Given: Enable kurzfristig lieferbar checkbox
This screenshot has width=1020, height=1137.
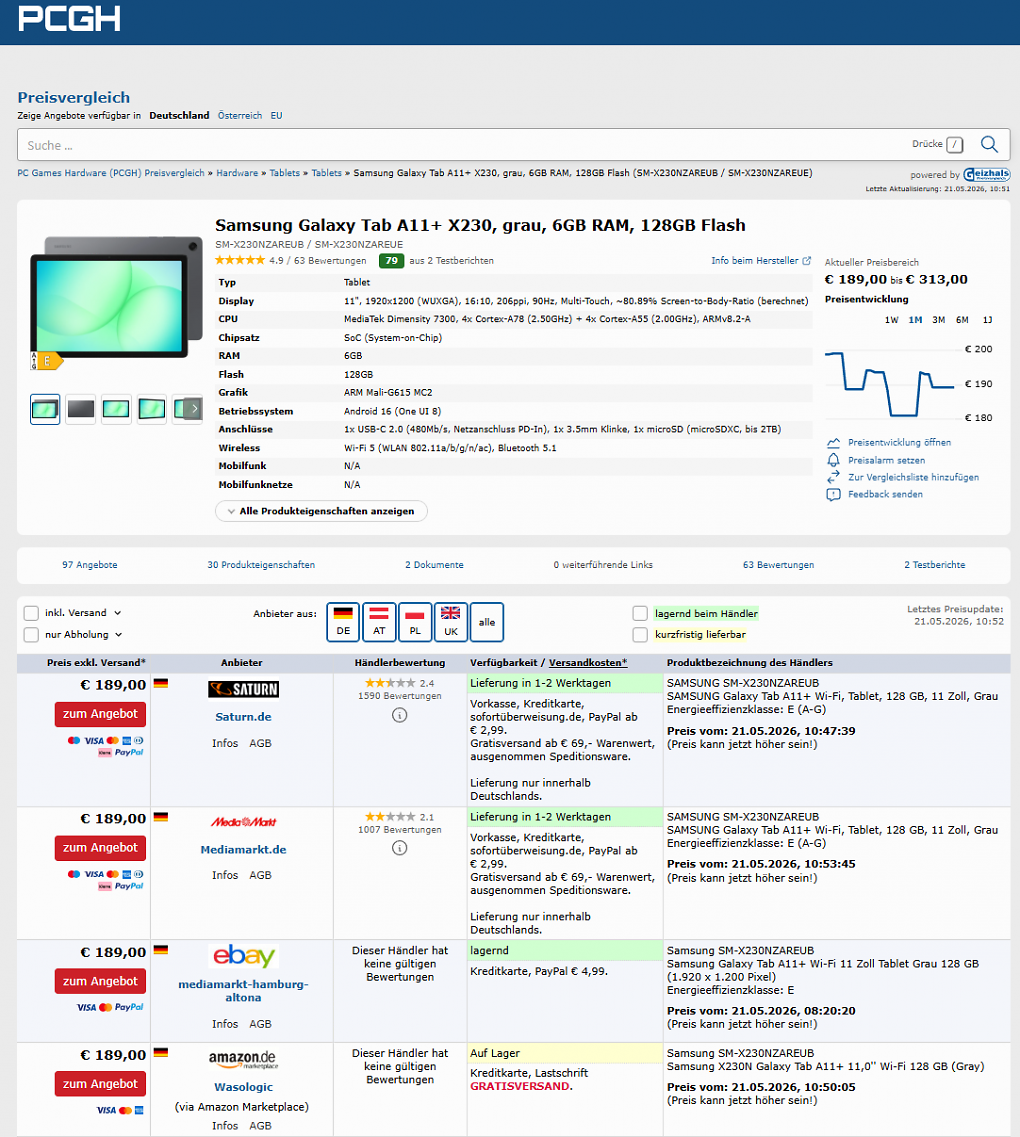Looking at the screenshot, I should point(640,634).
